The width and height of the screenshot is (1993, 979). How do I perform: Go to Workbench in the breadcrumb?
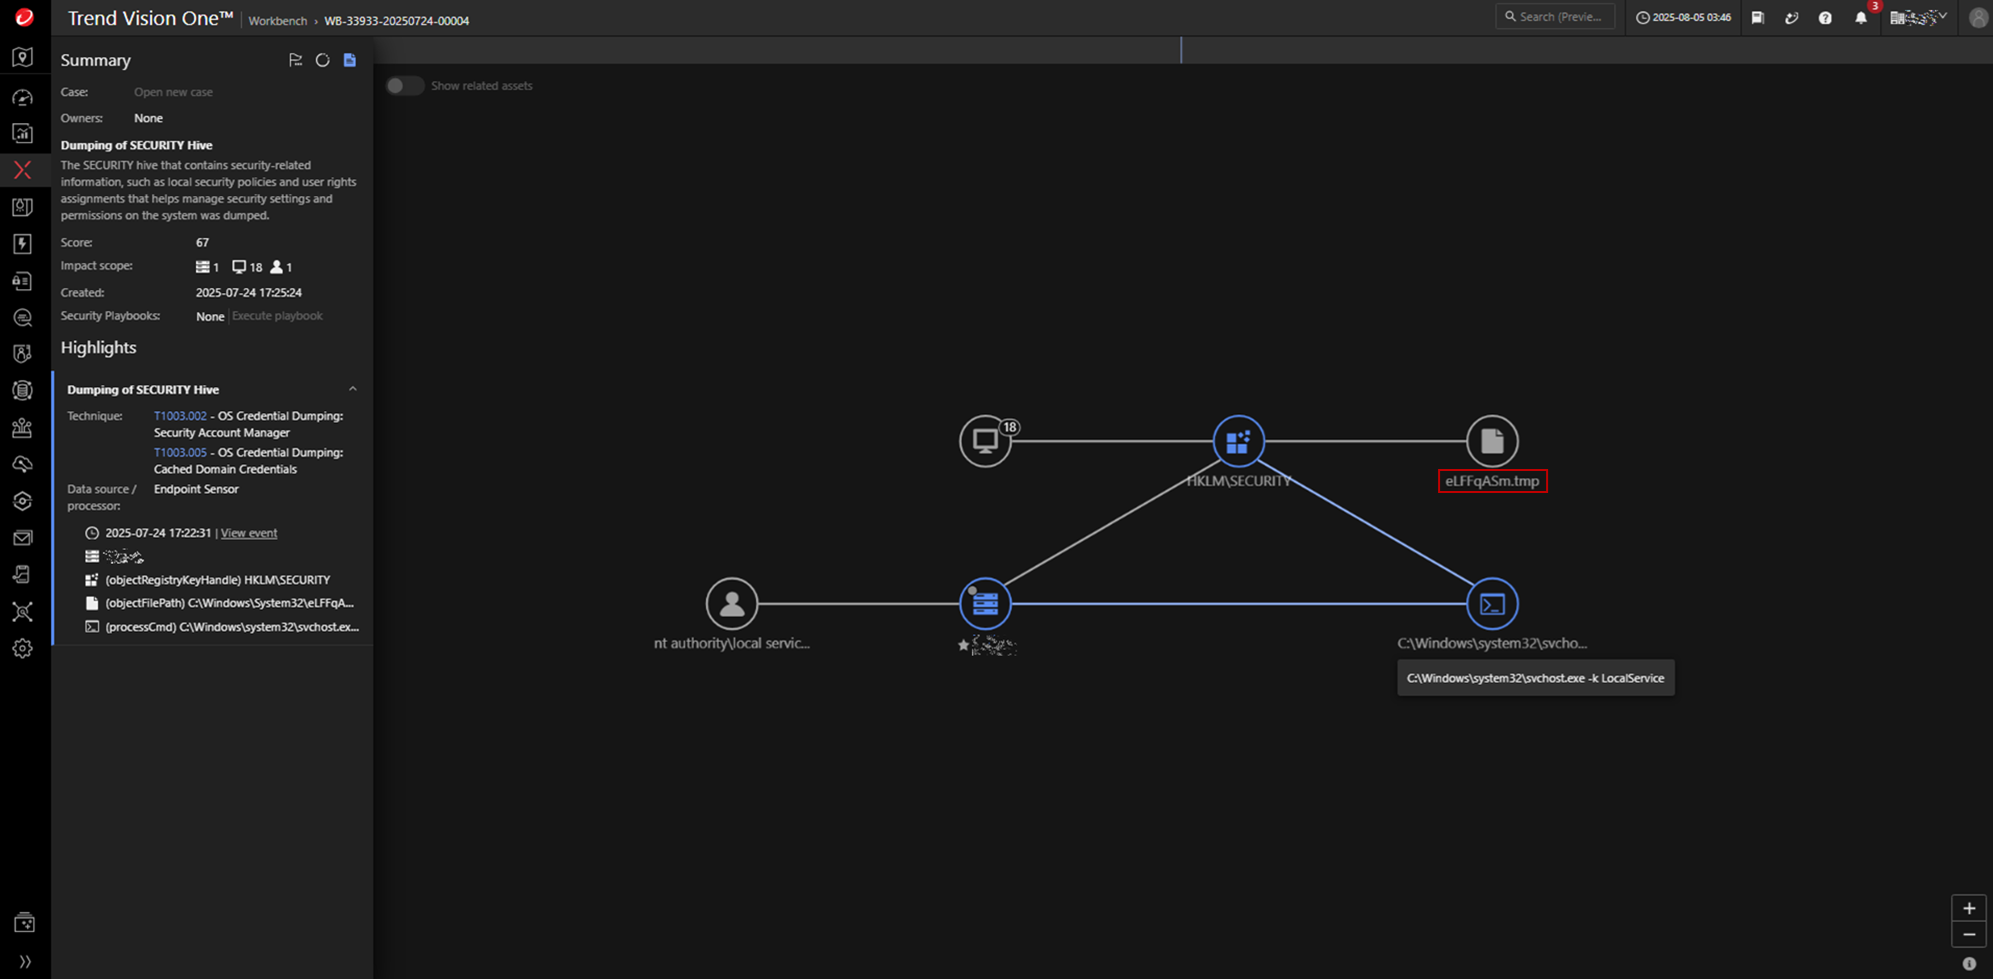click(x=277, y=21)
